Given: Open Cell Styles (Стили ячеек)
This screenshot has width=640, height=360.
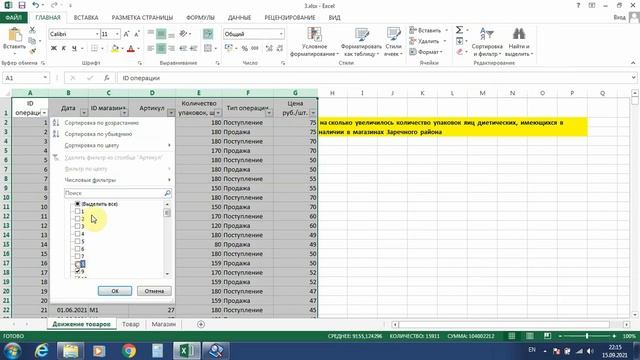Looking at the screenshot, I should coord(393,42).
